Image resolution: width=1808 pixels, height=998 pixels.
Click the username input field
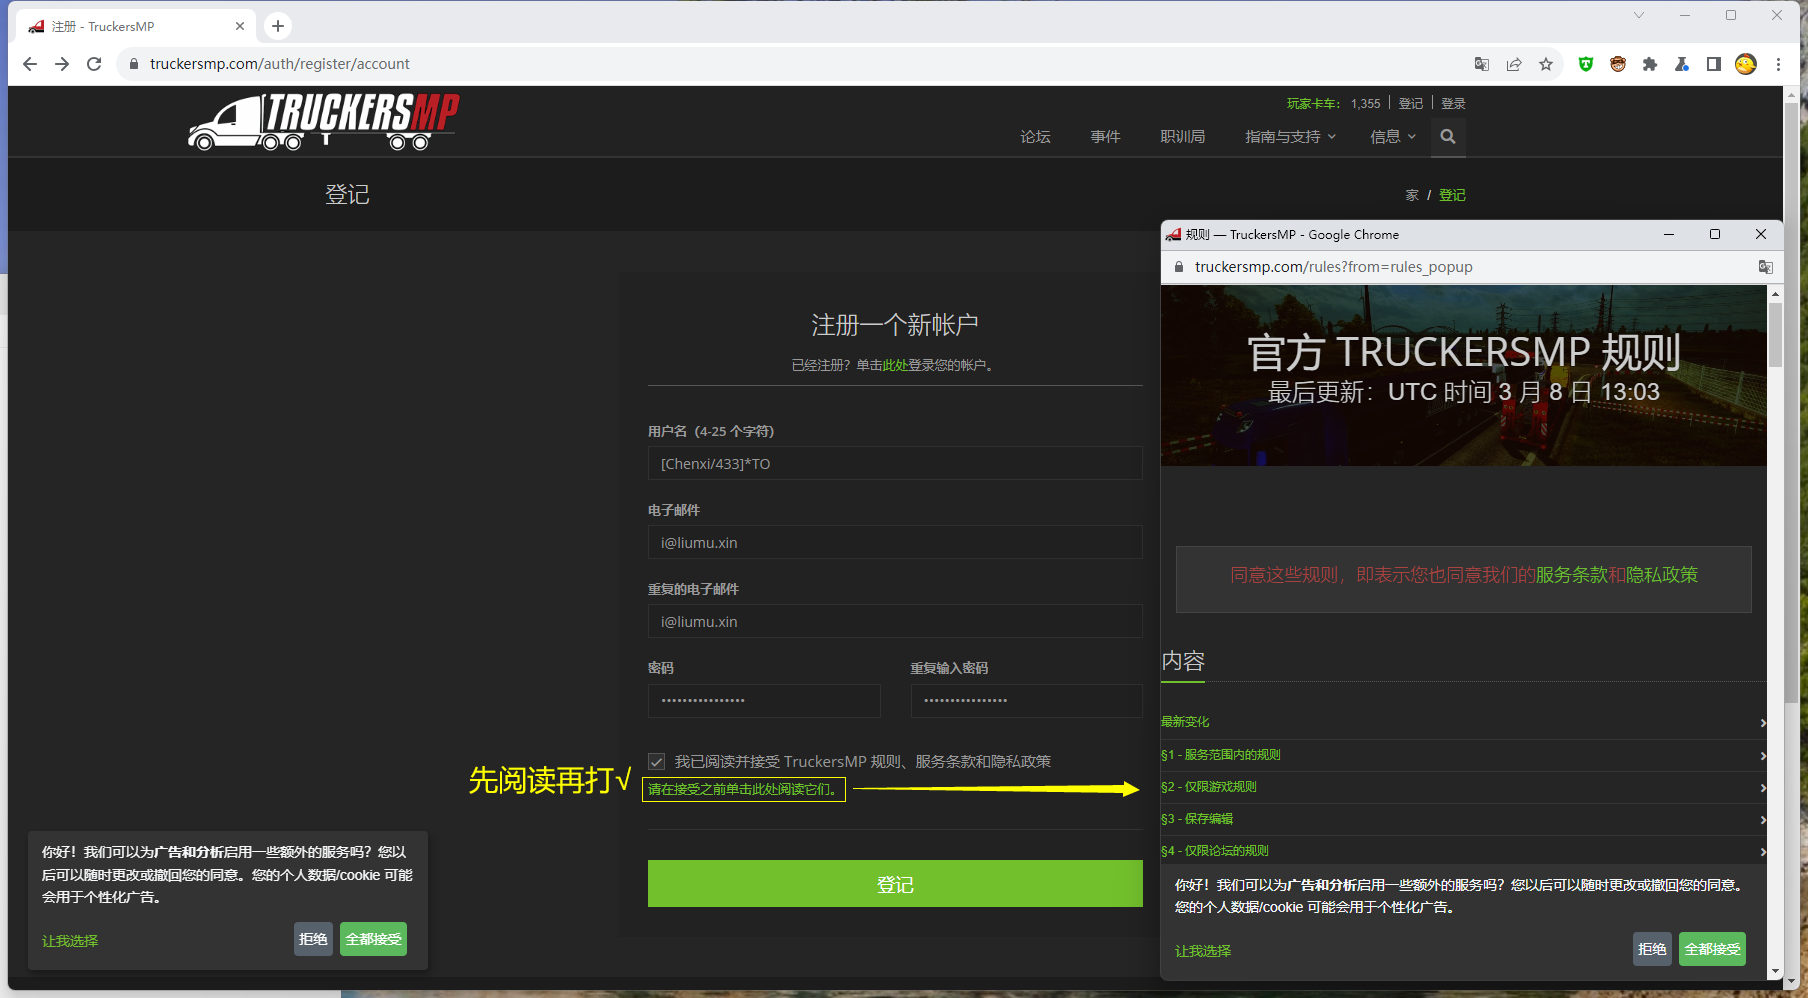point(895,463)
